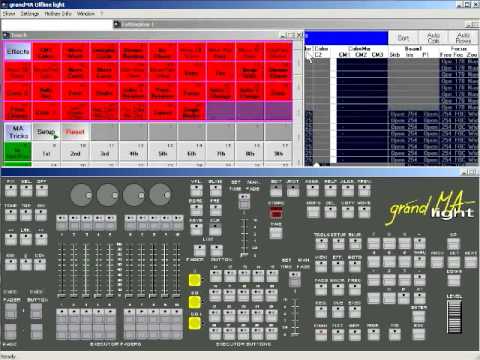
Task: Click the GOTO key
Action: (x=355, y=266)
